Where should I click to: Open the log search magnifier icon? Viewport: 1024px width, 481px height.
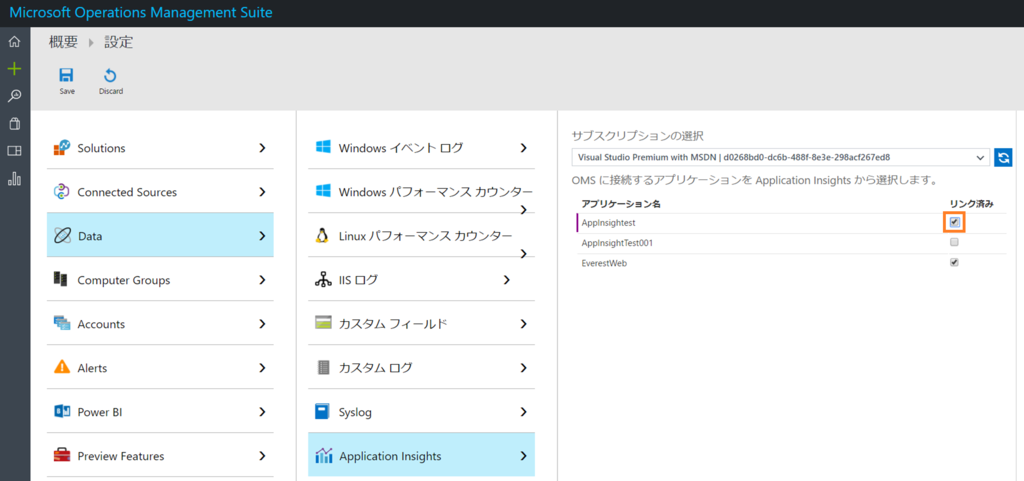coord(14,97)
